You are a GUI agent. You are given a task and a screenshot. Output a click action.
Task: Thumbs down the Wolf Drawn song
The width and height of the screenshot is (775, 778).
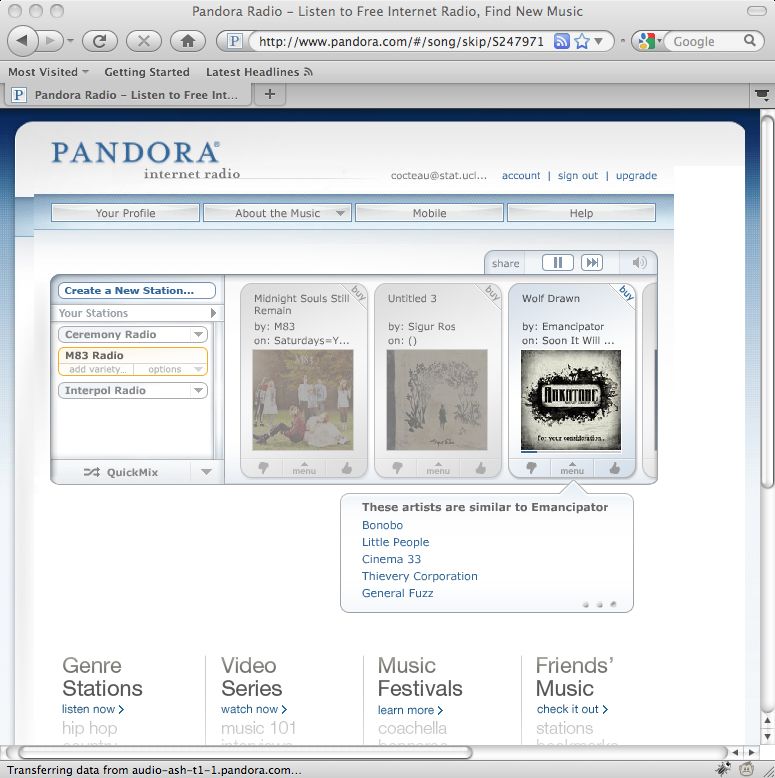pyautogui.click(x=531, y=468)
